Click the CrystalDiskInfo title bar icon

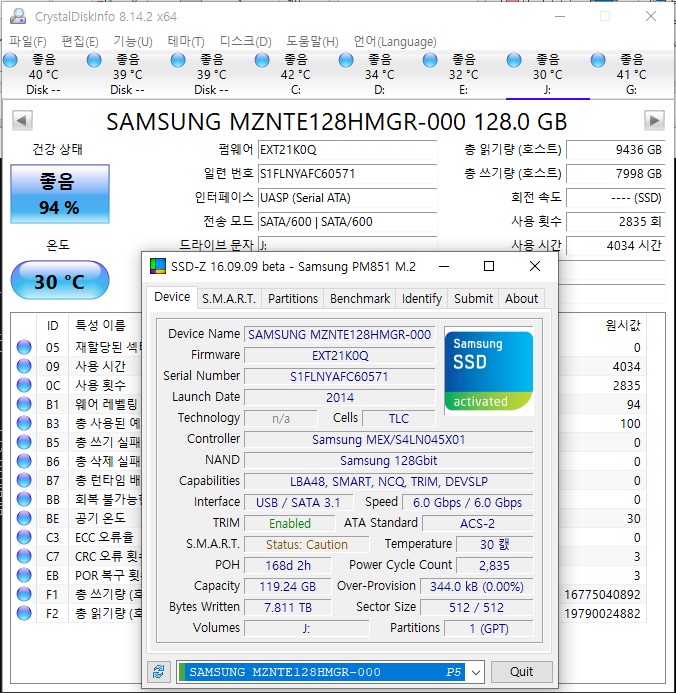(x=18, y=16)
